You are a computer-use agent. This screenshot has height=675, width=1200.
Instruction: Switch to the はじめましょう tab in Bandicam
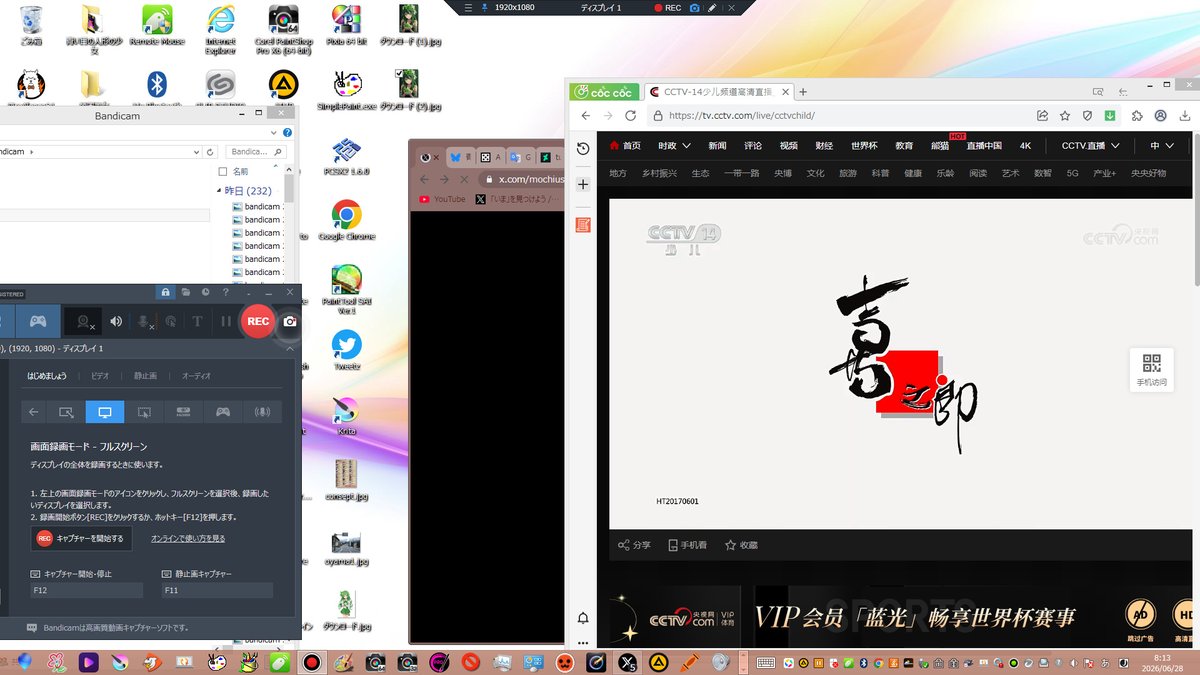[47, 376]
